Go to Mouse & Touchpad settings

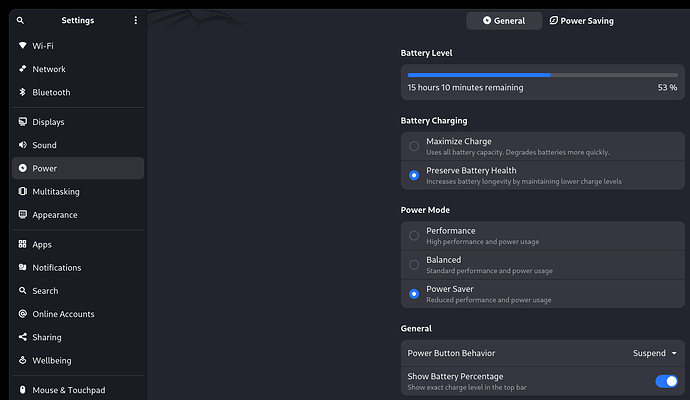click(x=68, y=390)
